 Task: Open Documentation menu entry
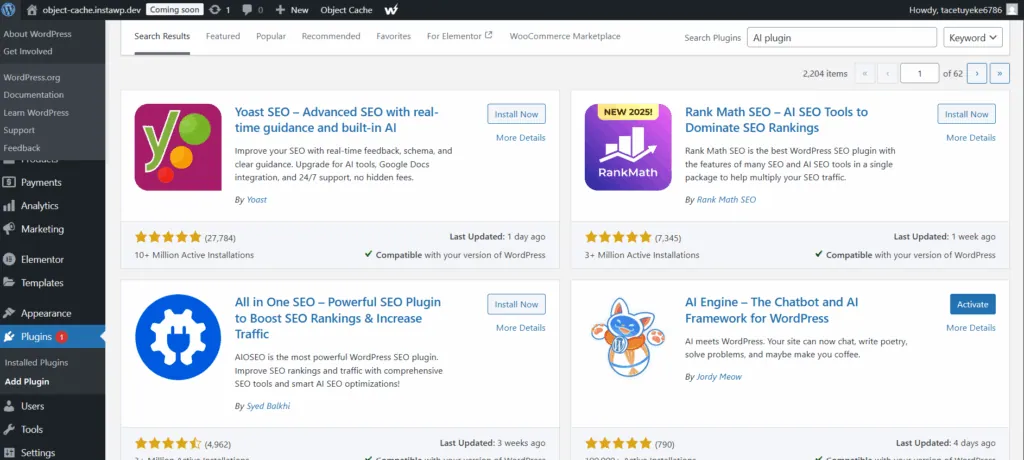pos(33,95)
